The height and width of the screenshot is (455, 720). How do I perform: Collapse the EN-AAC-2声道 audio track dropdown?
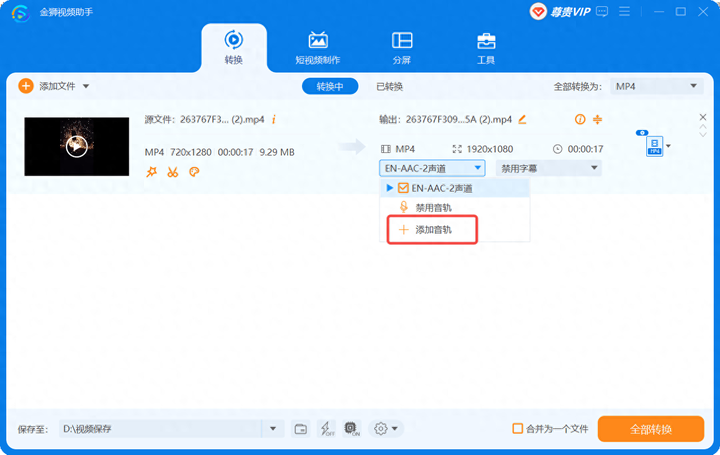pos(432,168)
